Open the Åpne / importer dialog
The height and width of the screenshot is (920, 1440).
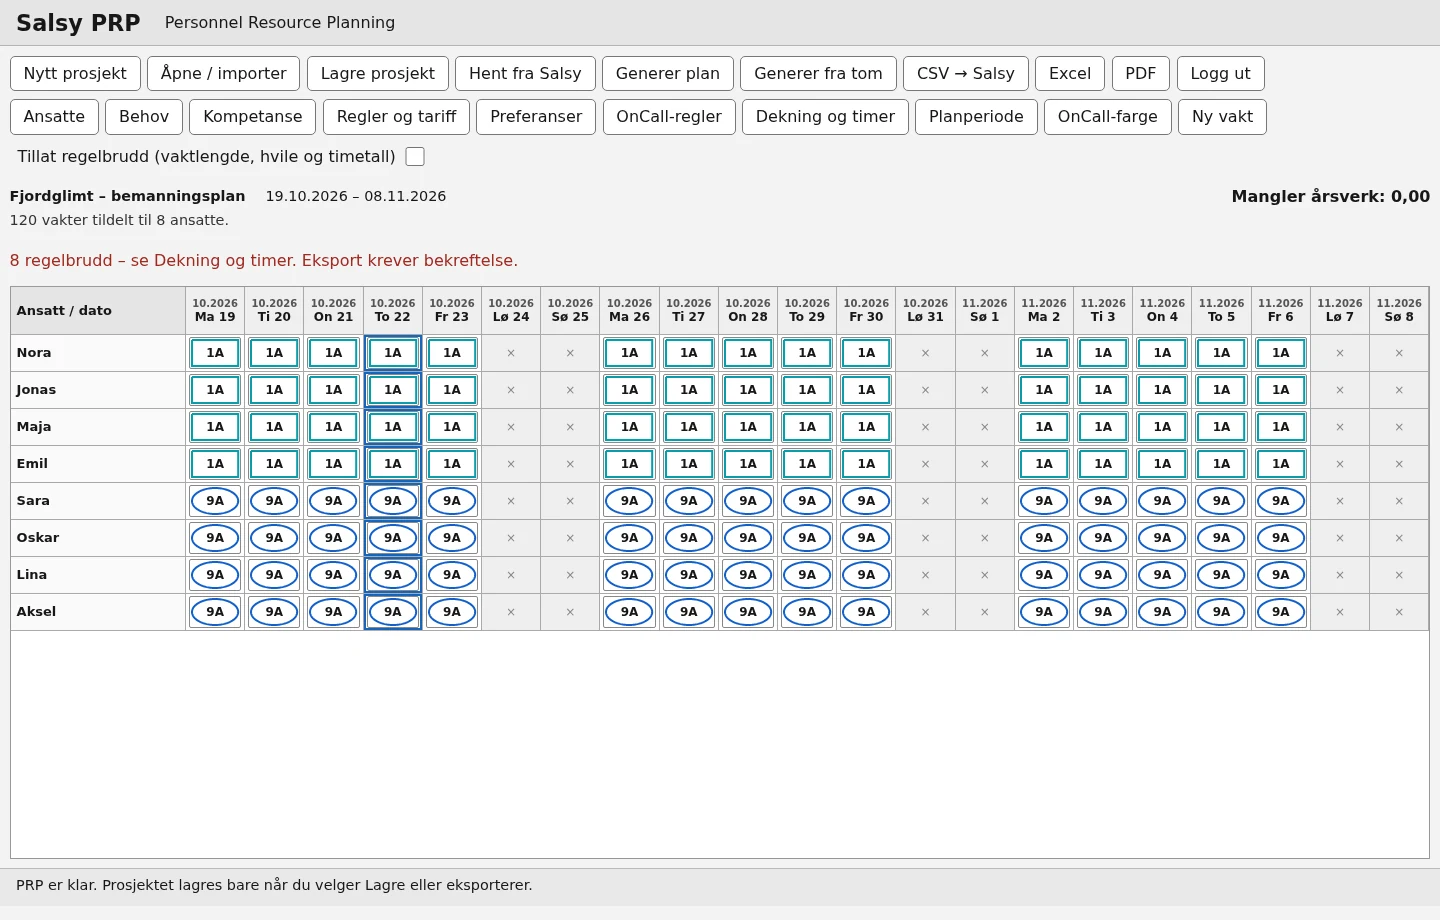tap(224, 74)
